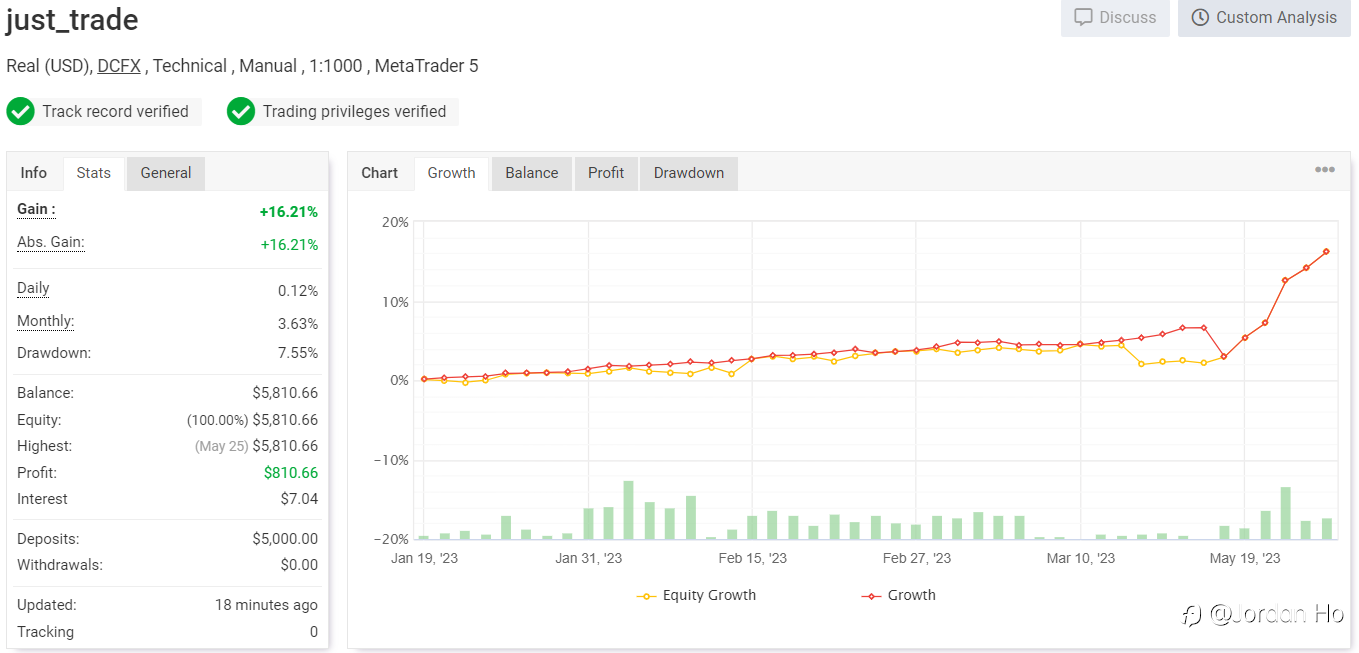Click the underlined Monthly label
1359x653 pixels.
pyautogui.click(x=46, y=322)
